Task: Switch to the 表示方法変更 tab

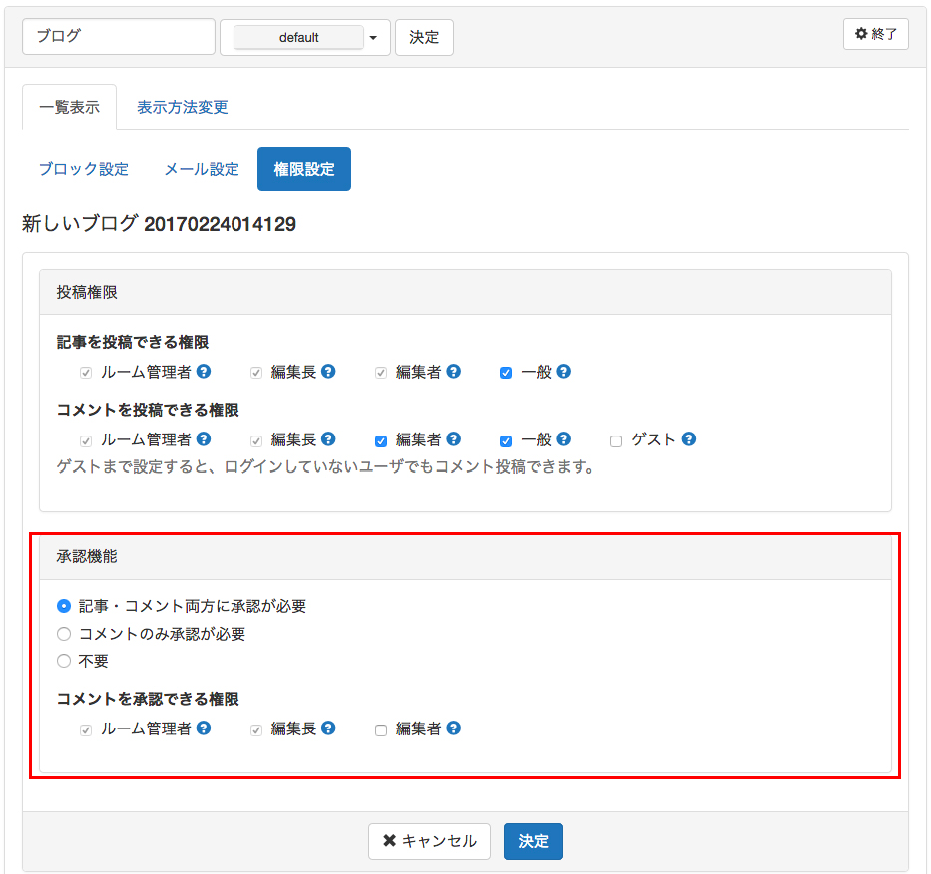Action: (x=183, y=107)
